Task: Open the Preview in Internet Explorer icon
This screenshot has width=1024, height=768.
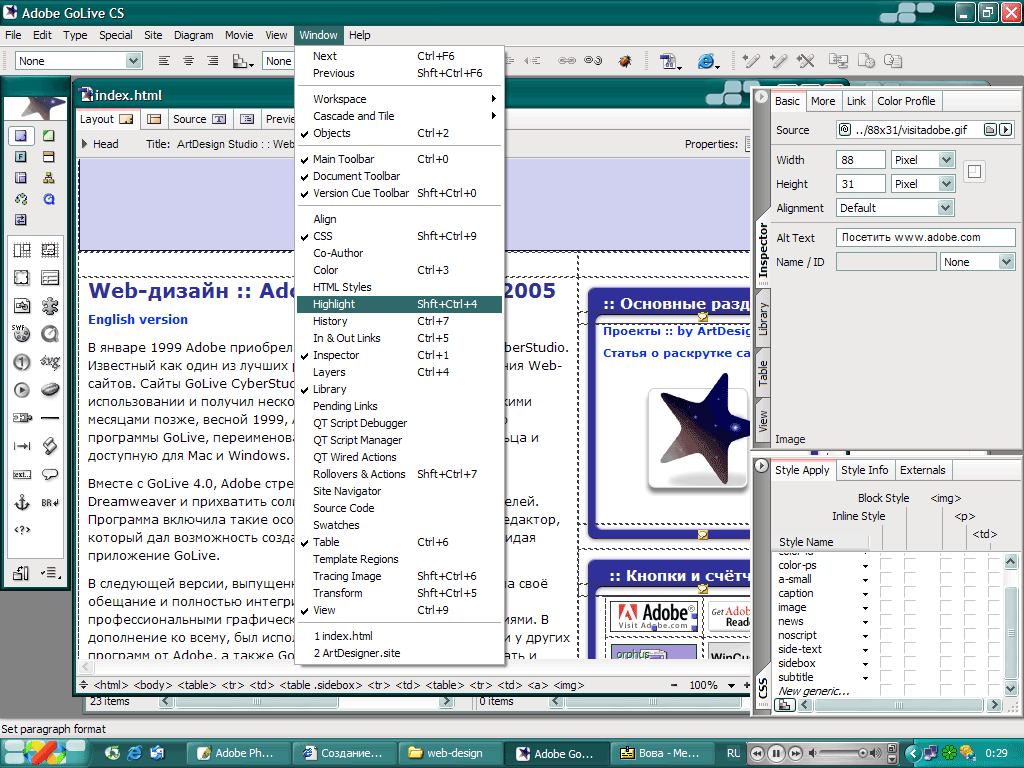Action: 705,61
